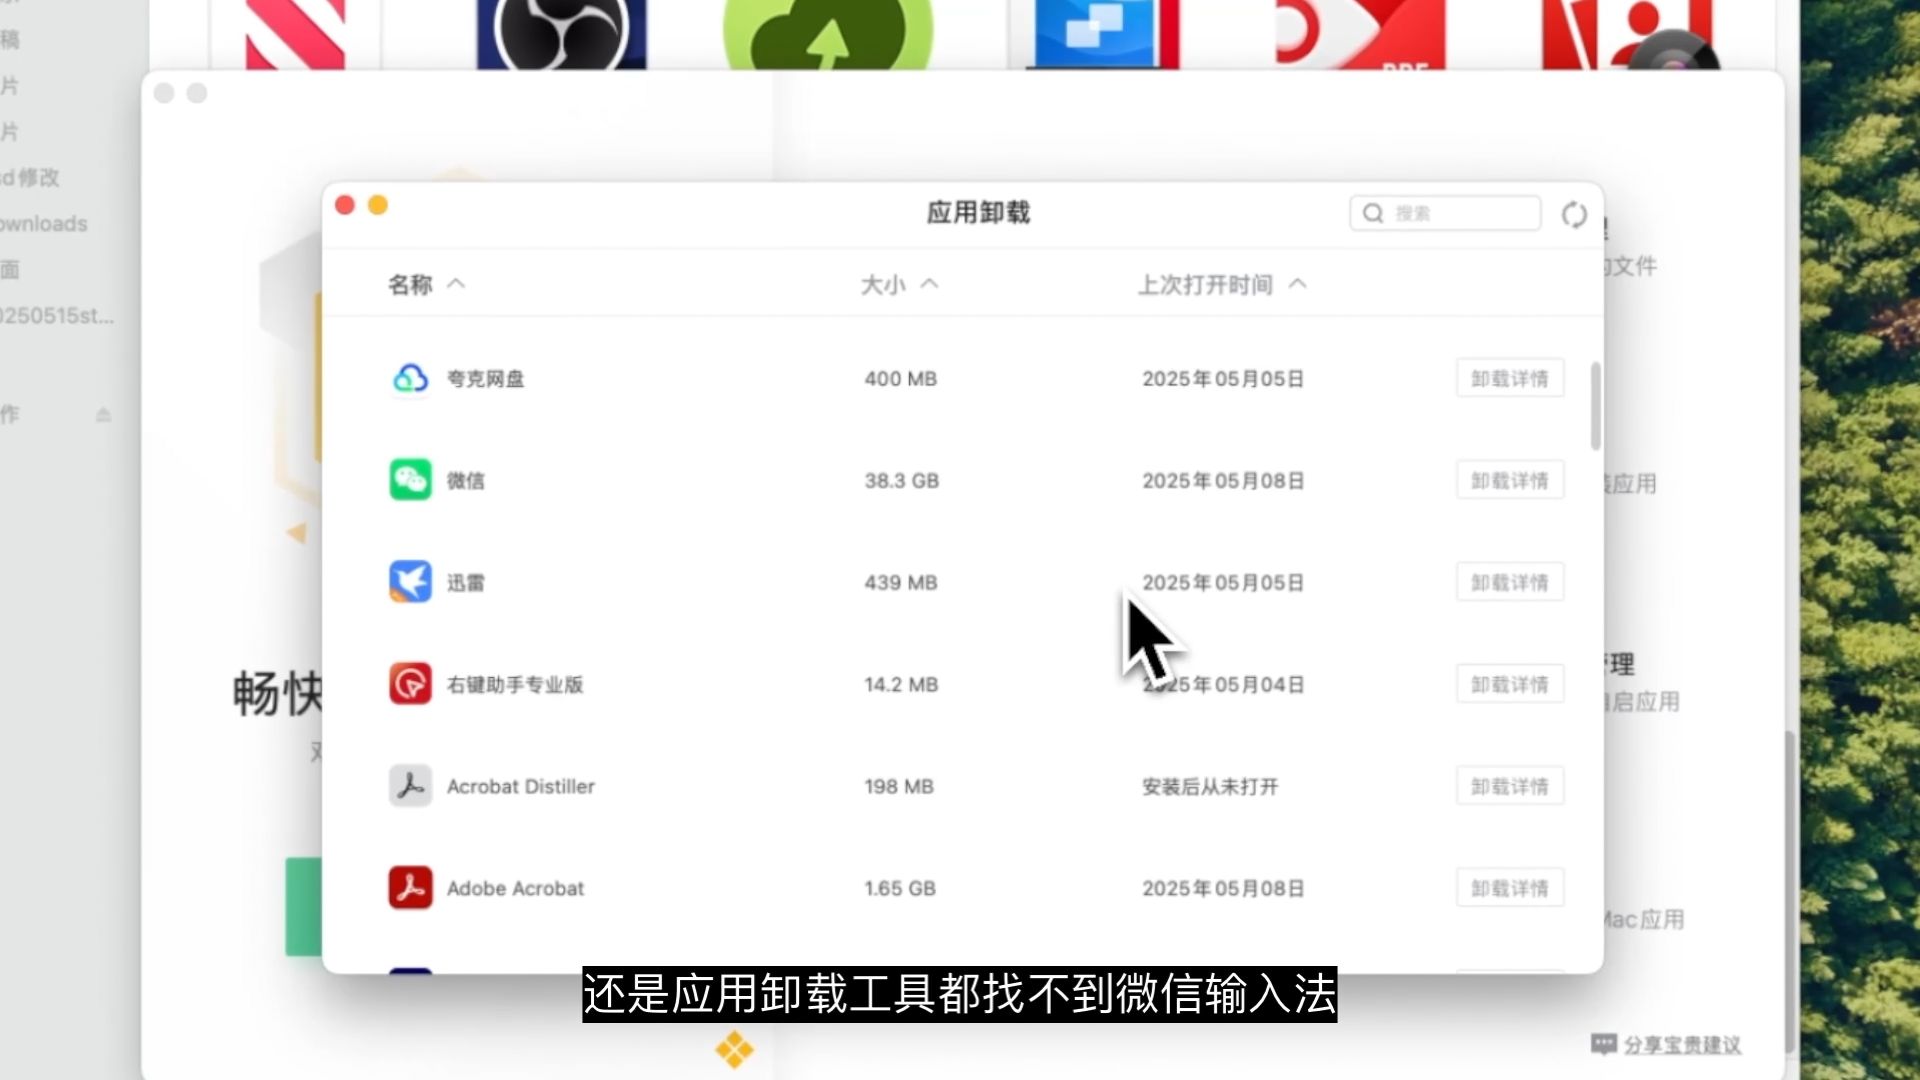Click the 应用卸载 window title
The height and width of the screenshot is (1080, 1920).
tap(978, 212)
